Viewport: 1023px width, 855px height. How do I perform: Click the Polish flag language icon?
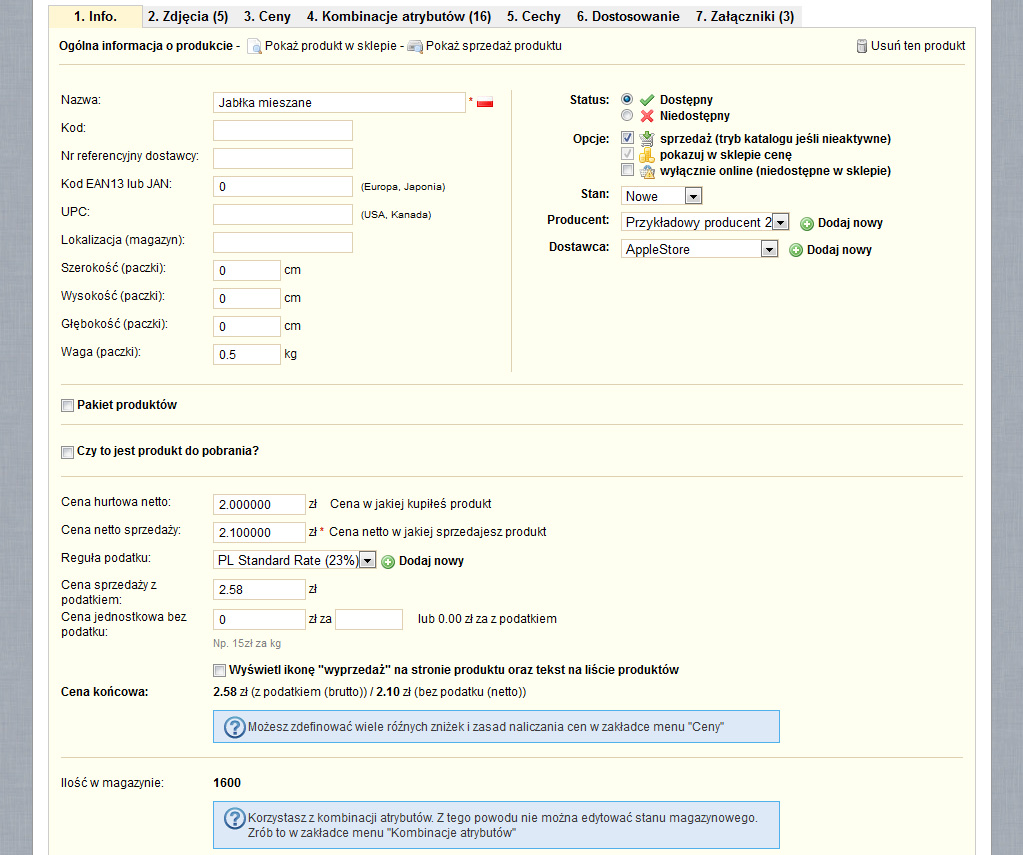tap(485, 103)
